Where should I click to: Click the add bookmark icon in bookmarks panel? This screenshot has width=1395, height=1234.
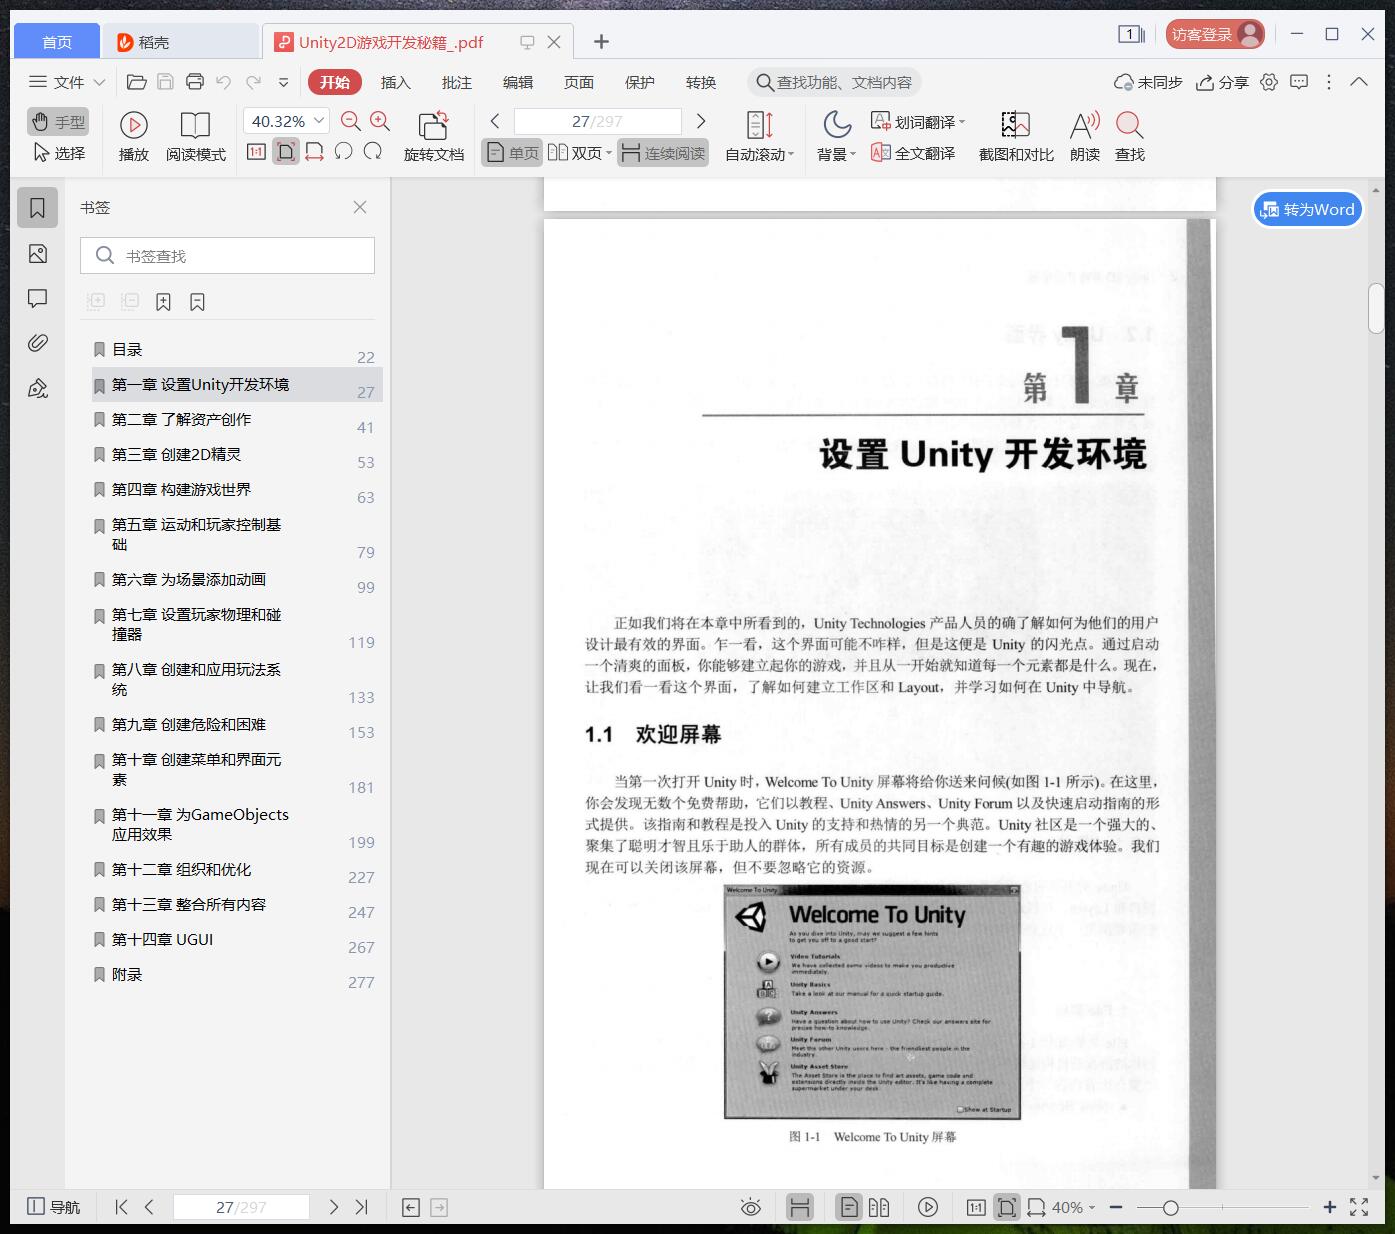[163, 302]
